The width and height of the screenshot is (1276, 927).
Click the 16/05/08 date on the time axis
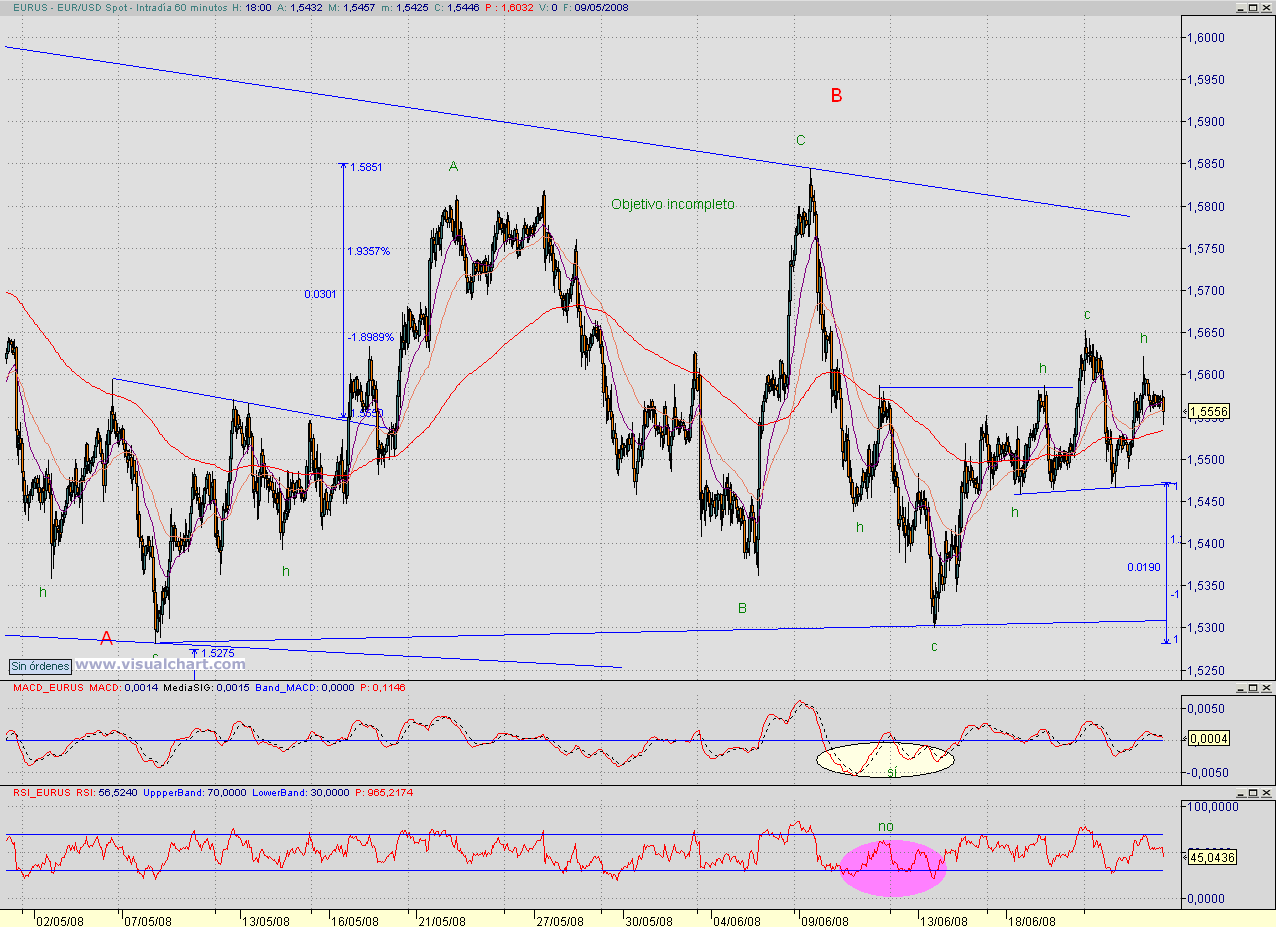pos(356,920)
